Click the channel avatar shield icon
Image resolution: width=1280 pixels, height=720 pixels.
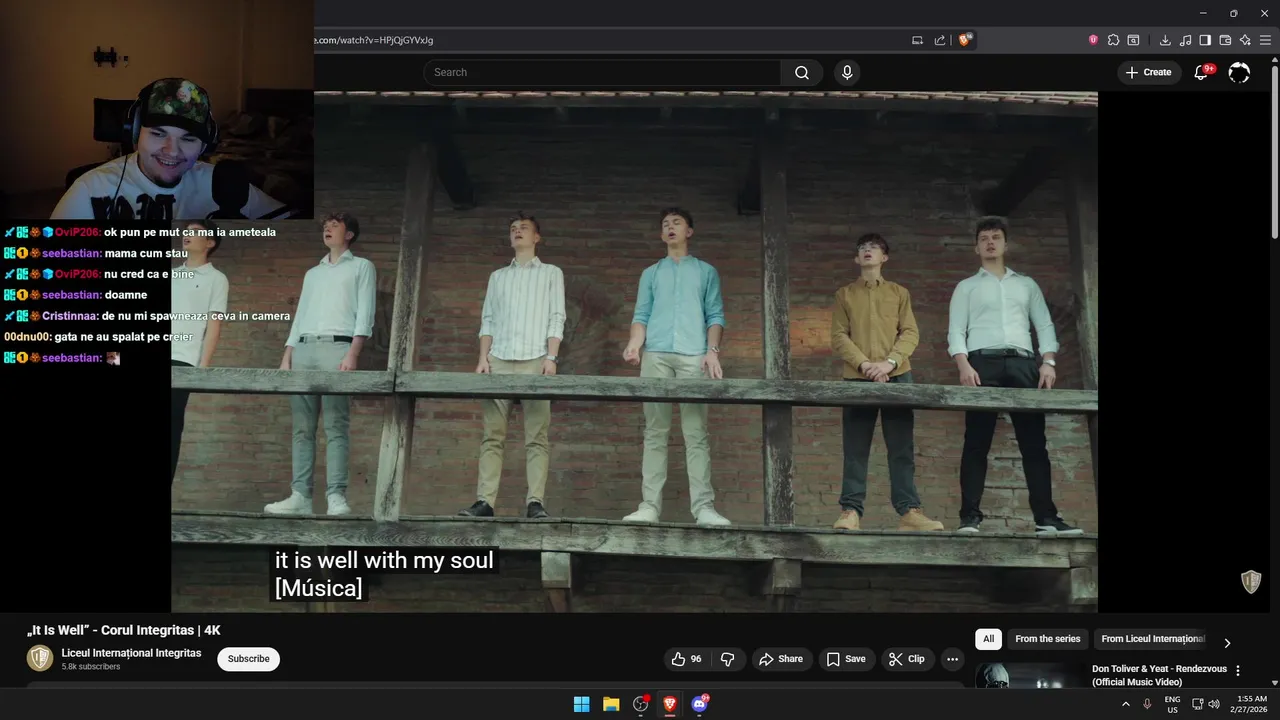[x=39, y=658]
